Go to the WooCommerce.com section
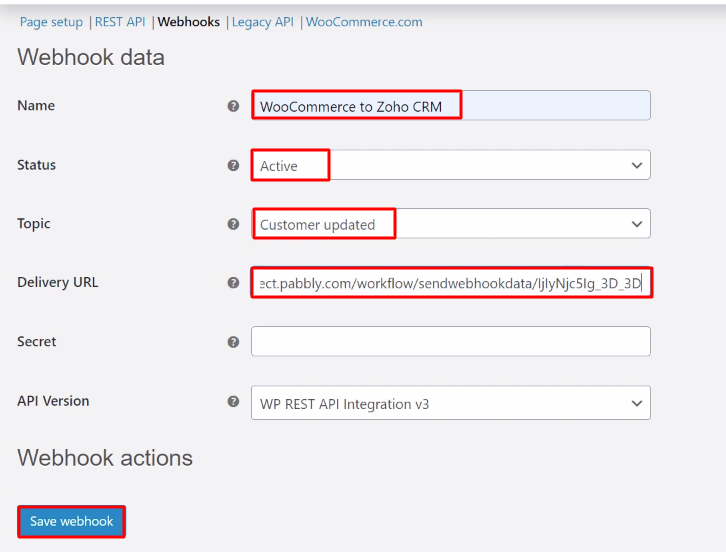 [x=364, y=22]
